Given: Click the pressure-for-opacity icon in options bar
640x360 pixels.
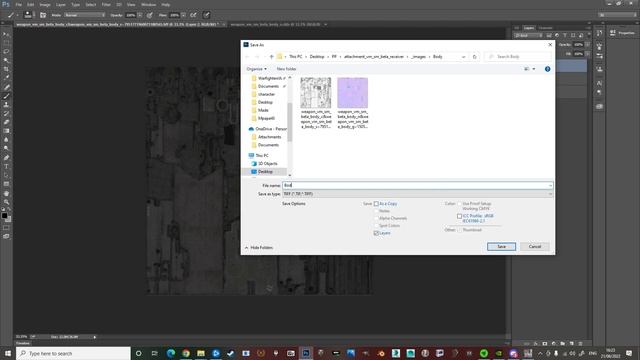Looking at the screenshot, I should 150,15.
